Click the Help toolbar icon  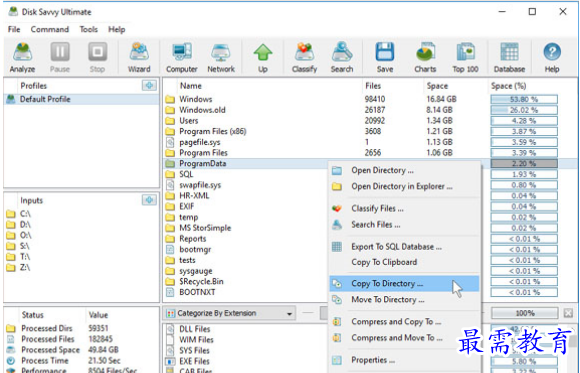[552, 57]
